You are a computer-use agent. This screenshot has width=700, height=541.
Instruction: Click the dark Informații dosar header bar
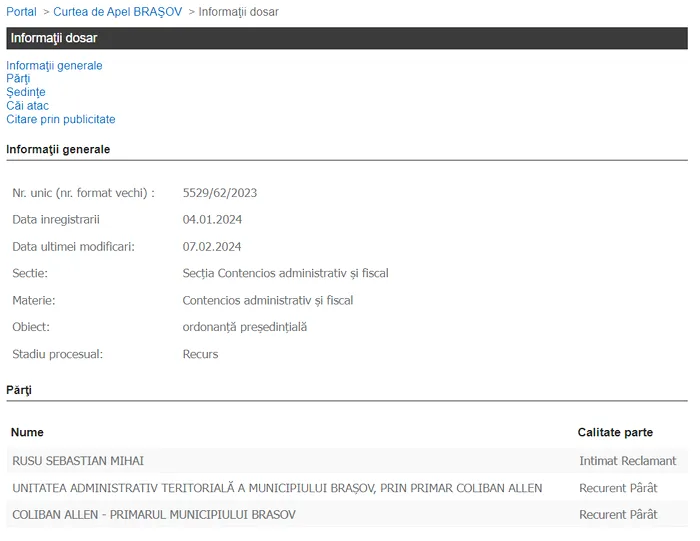346,38
